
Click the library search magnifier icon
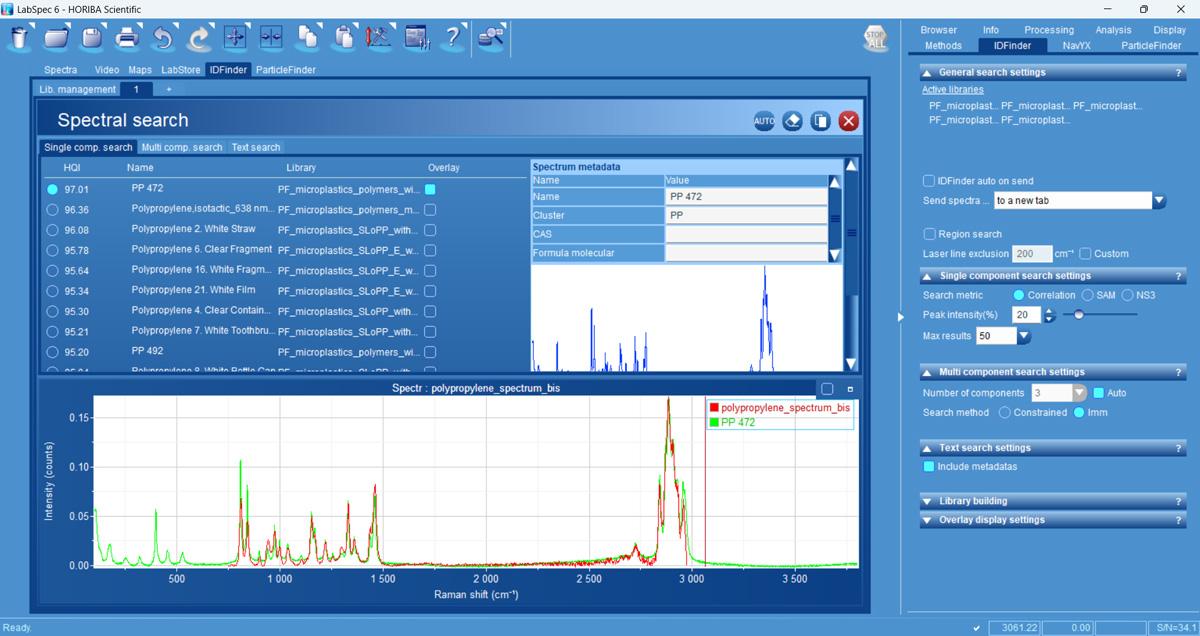[x=490, y=38]
